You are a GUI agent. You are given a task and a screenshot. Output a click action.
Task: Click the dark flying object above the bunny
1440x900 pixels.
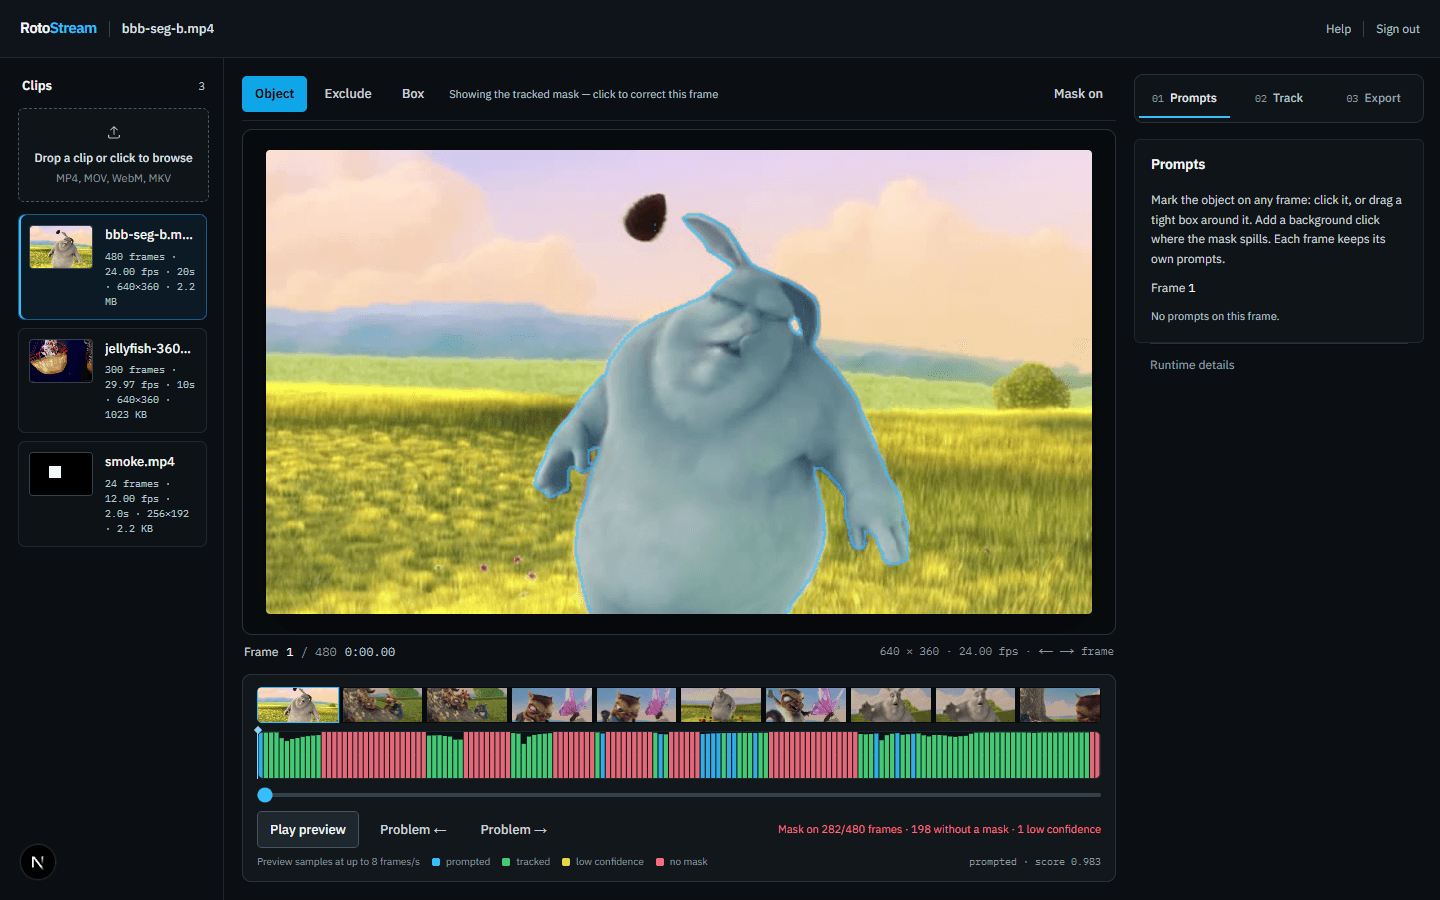[x=646, y=217]
